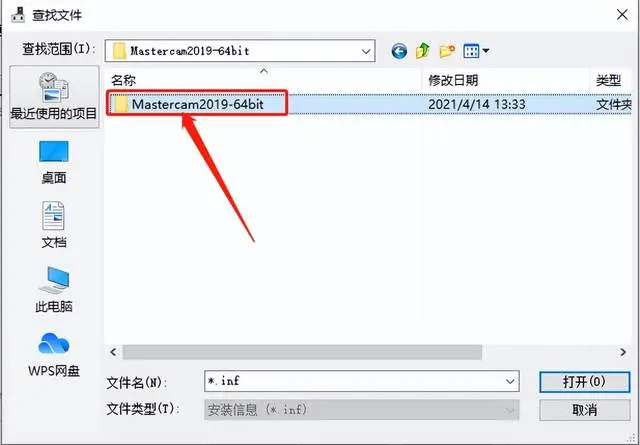
Task: Create a new folder with toolbar icon
Action: tap(447, 51)
